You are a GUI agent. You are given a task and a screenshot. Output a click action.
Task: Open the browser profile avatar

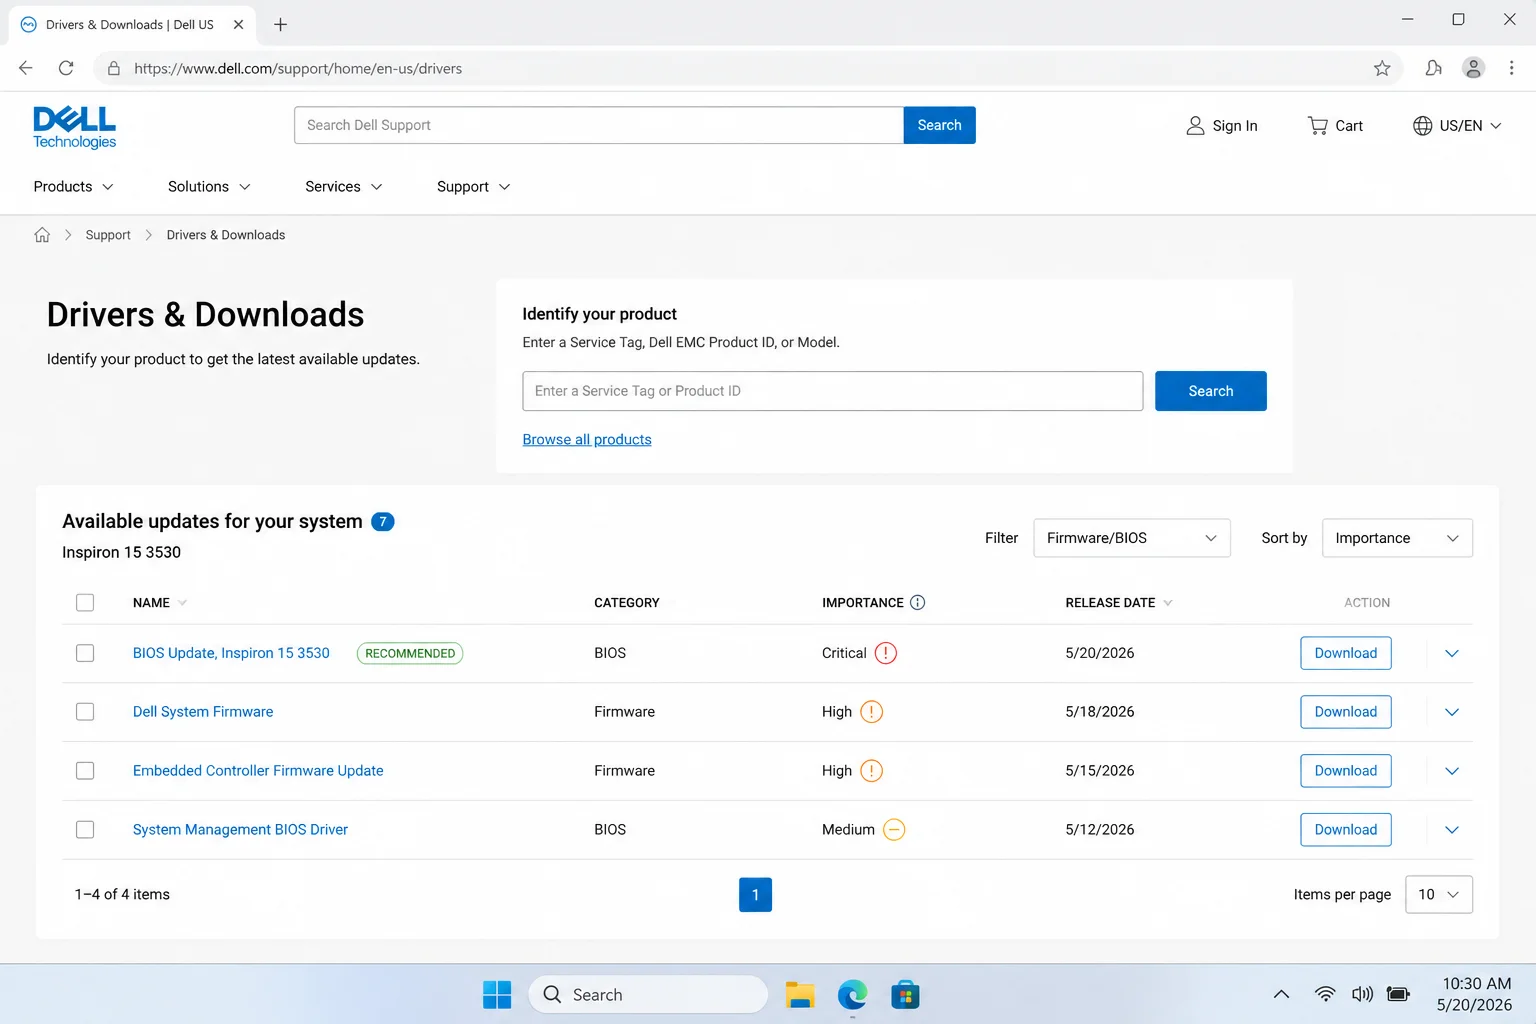(1473, 68)
